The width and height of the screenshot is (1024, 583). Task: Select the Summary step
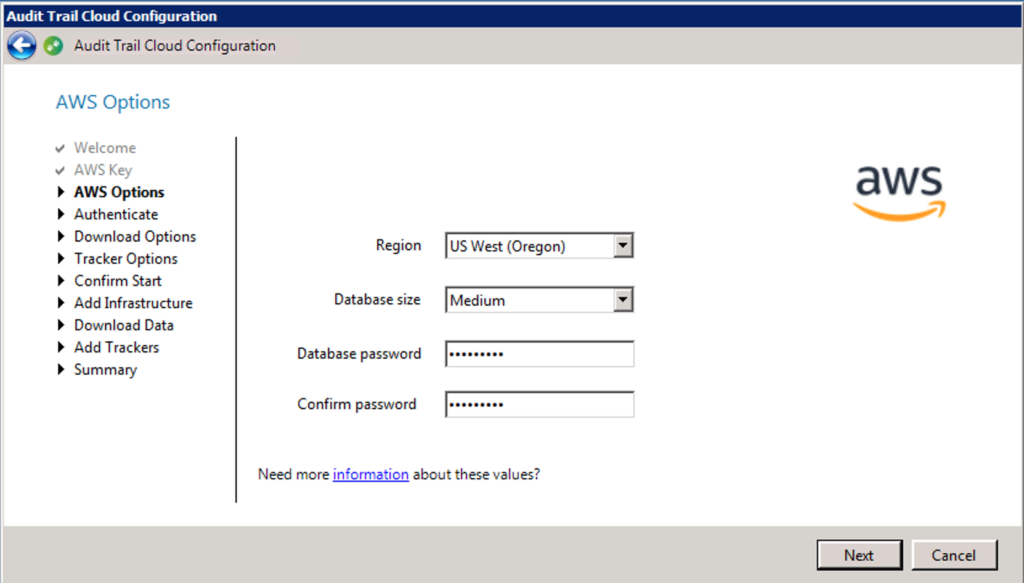coord(106,370)
